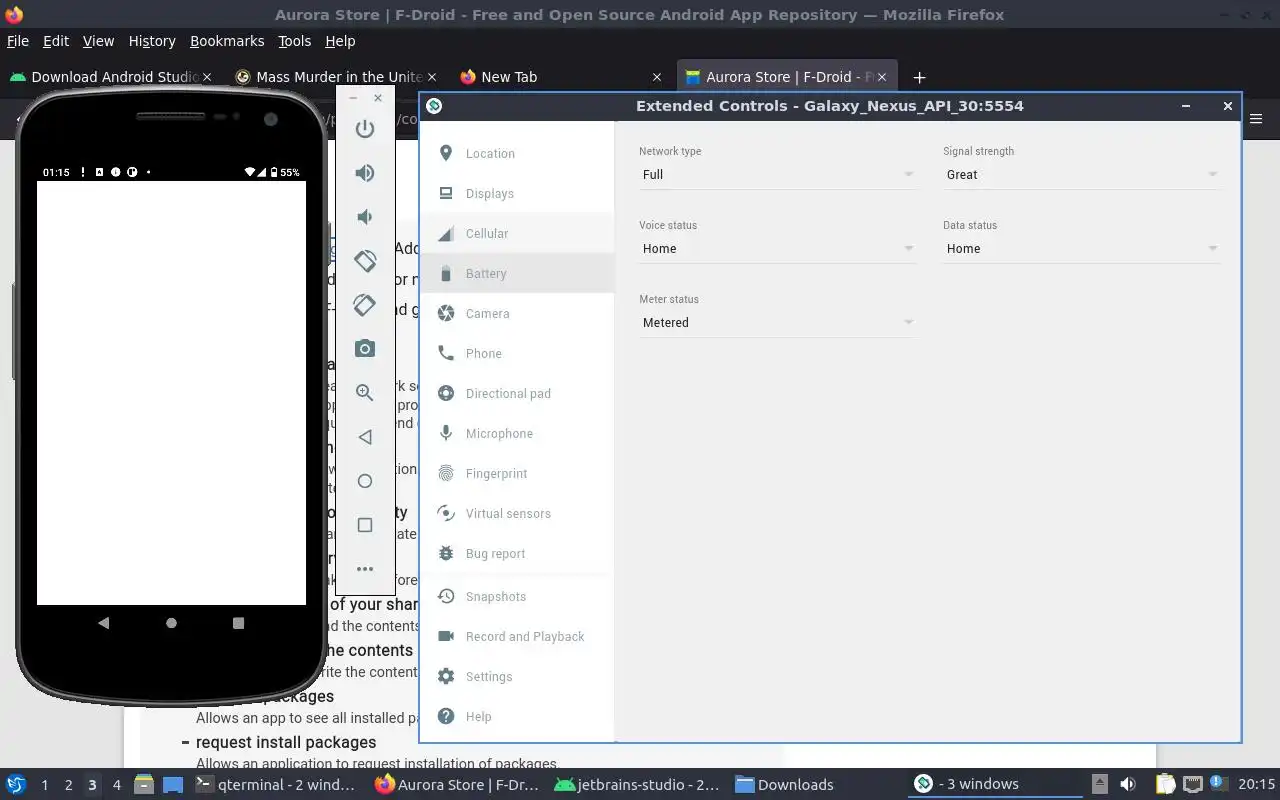Viewport: 1280px width, 800px height.
Task: Open Phone section in Extended Controls
Action: (517, 353)
